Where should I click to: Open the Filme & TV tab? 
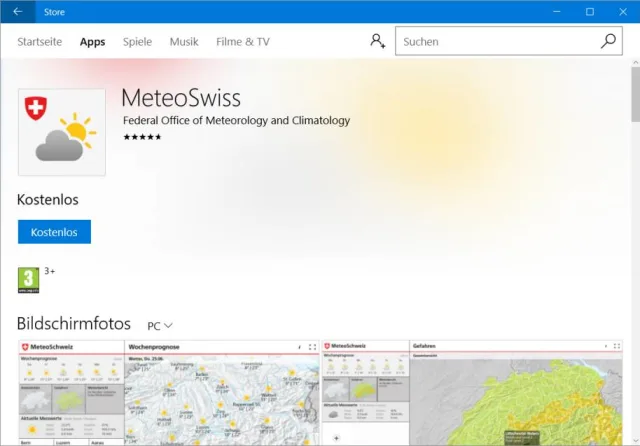243,42
